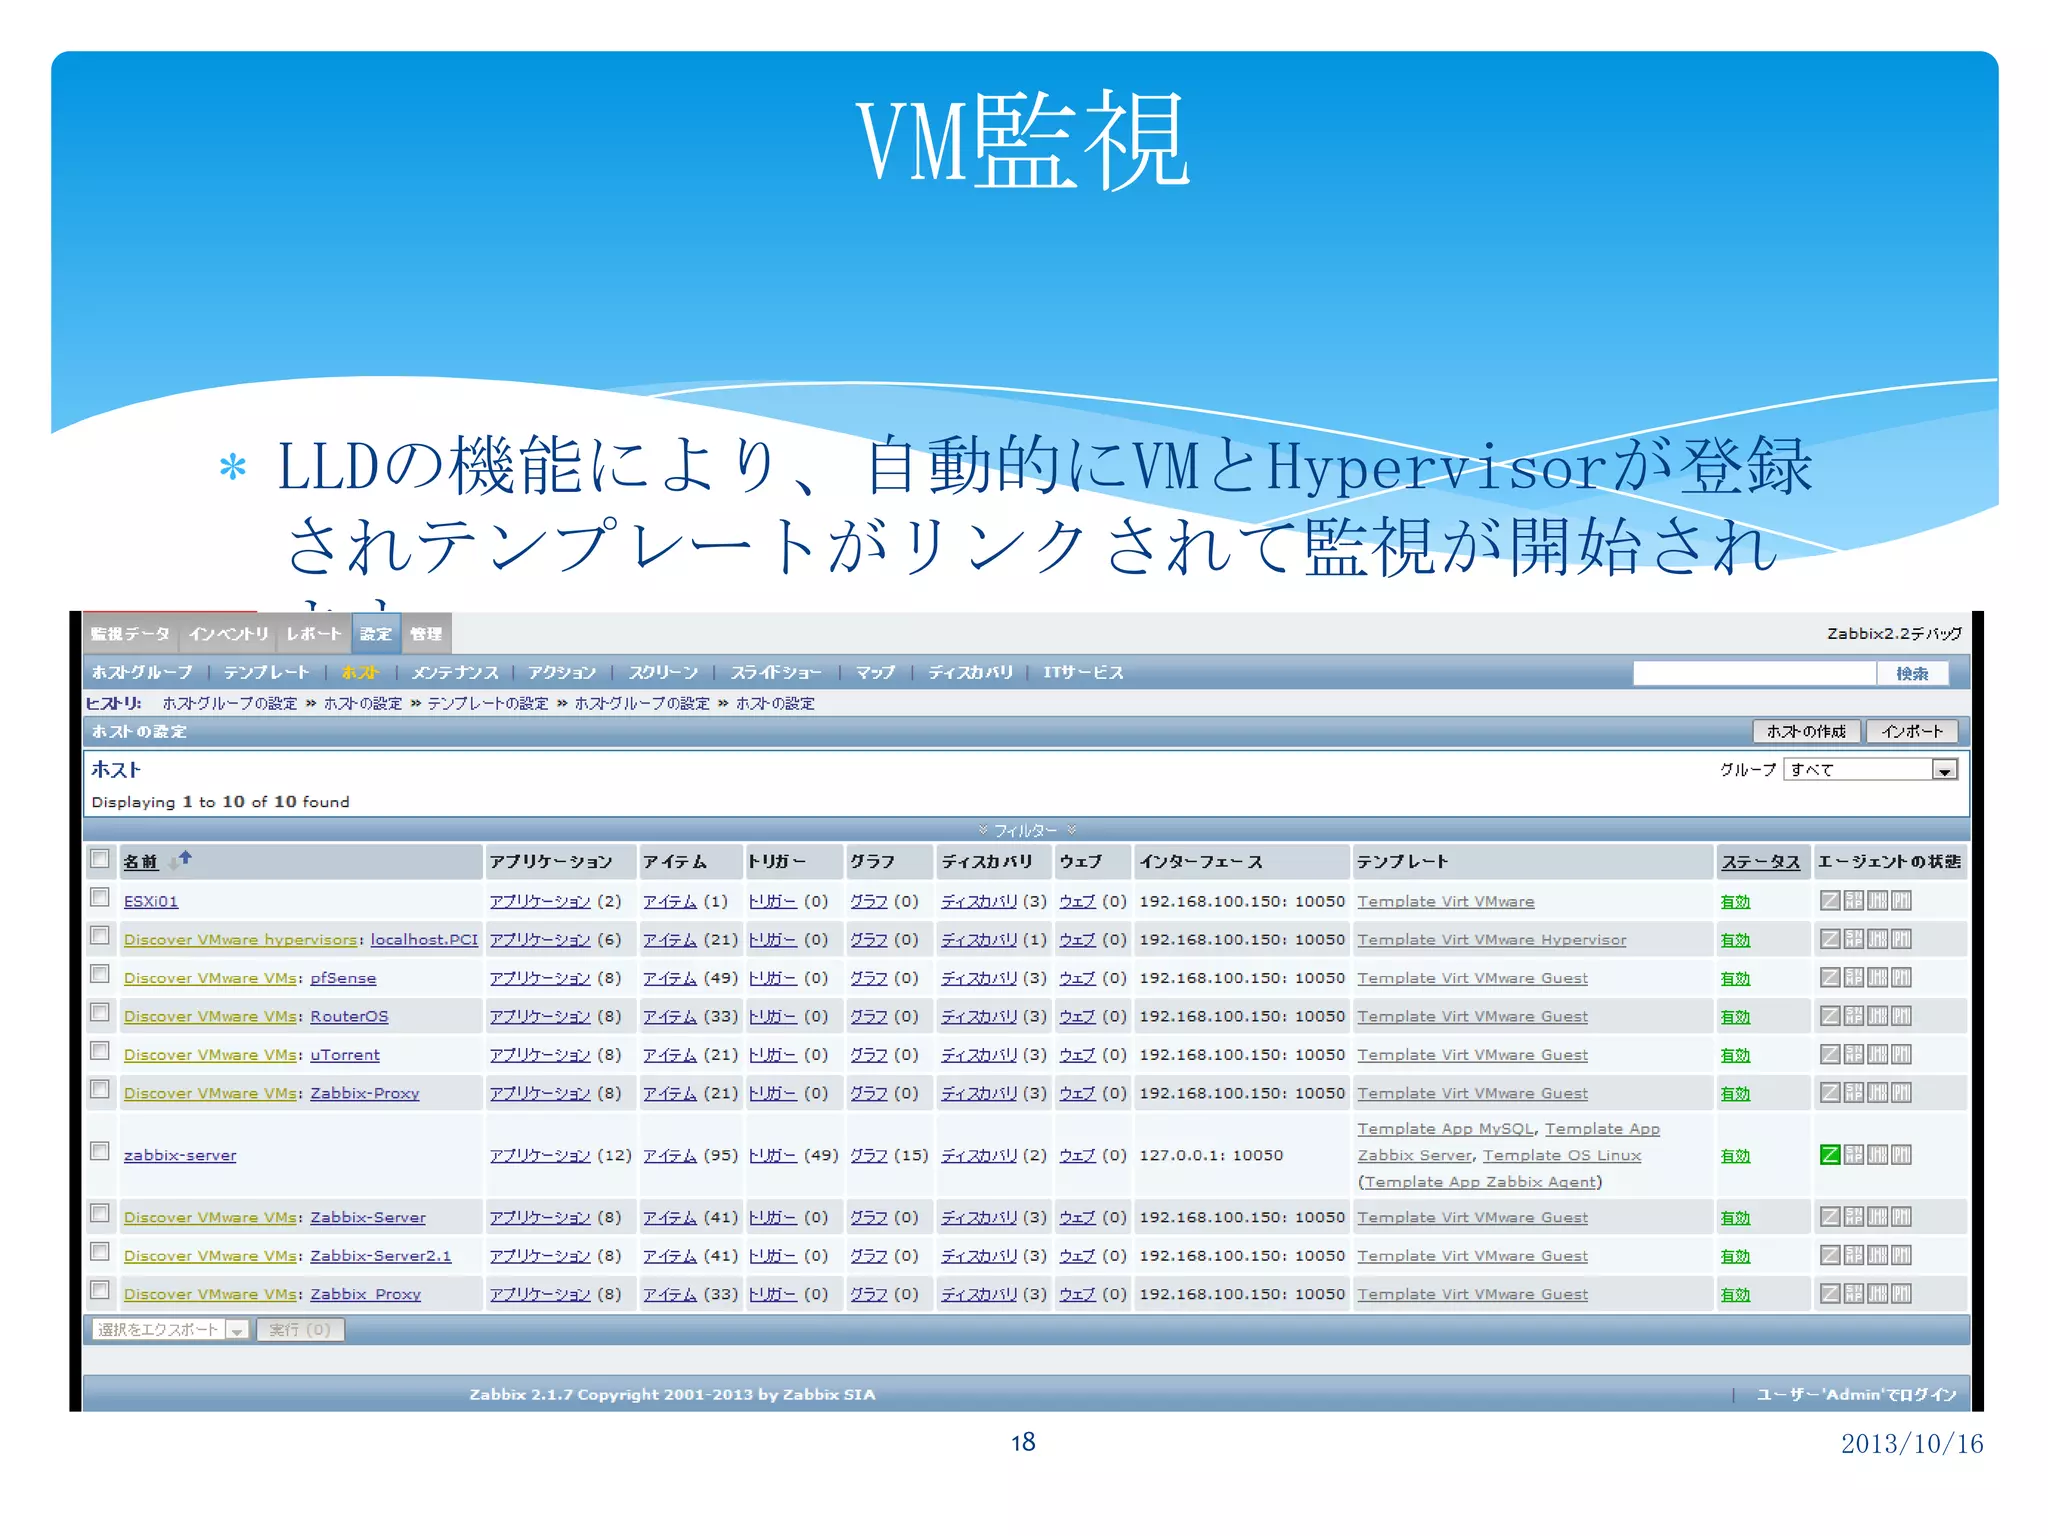Open zabbix-server アイテム (95) link

[x=670, y=1155]
